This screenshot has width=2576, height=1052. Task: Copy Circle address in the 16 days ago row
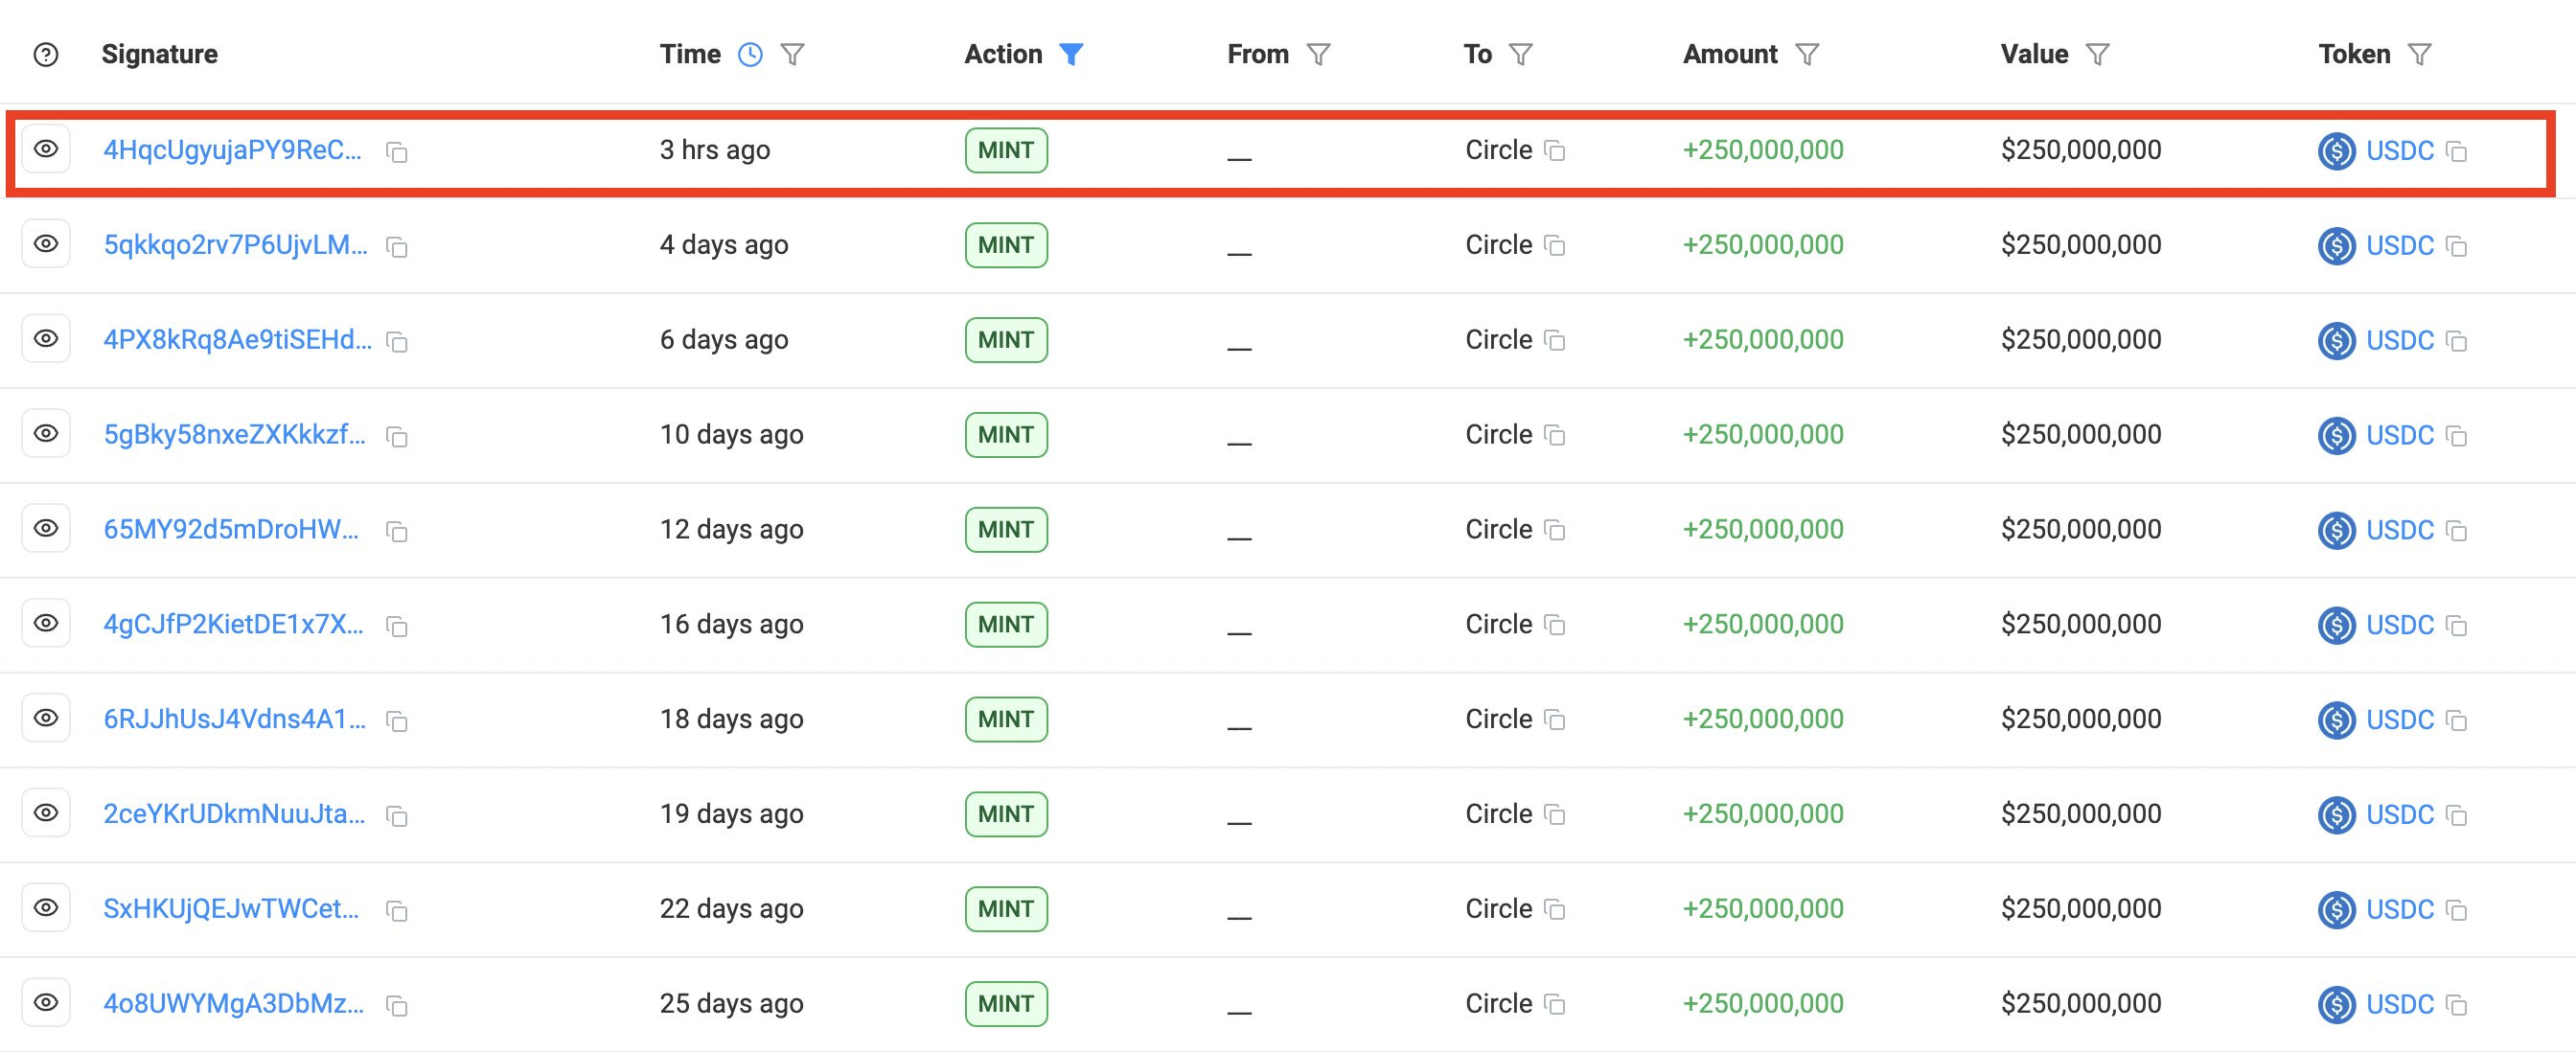click(x=1555, y=625)
